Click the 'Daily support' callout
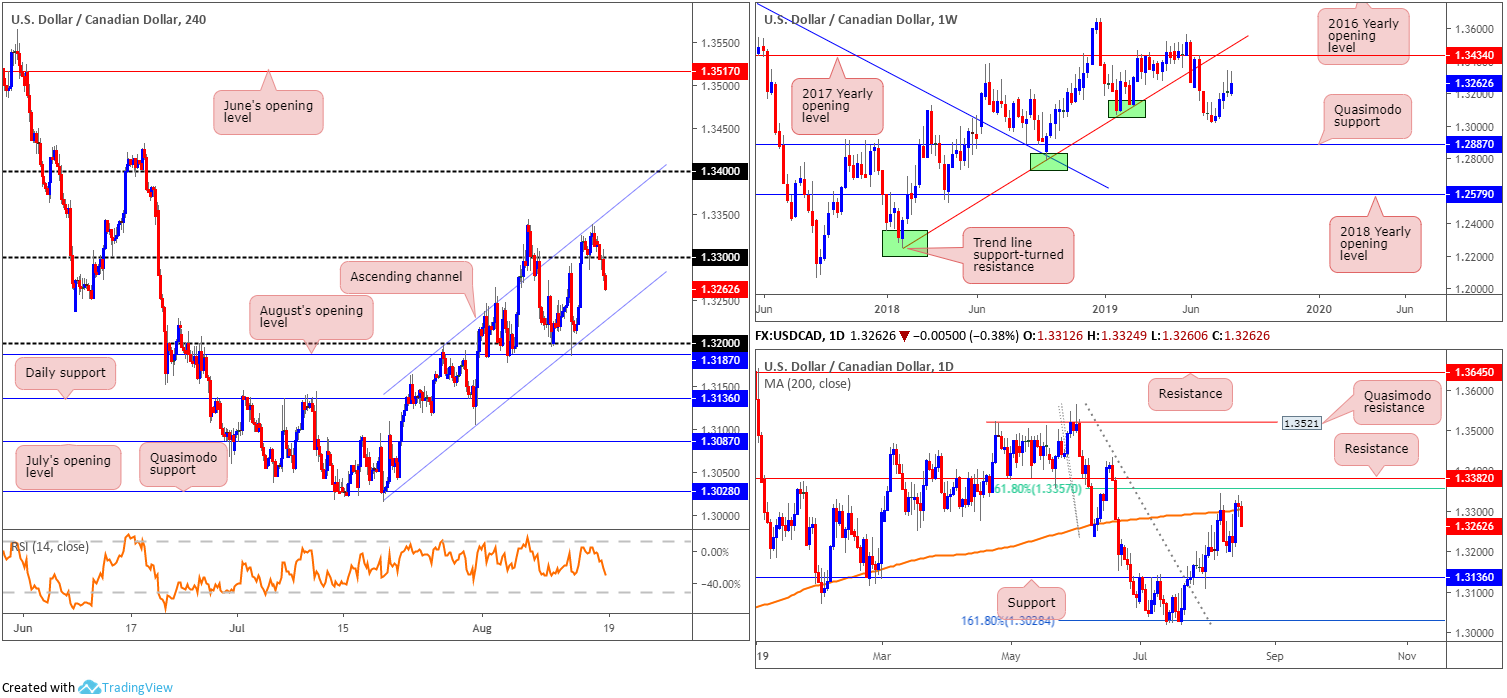The width and height of the screenshot is (1507, 698). [x=67, y=374]
